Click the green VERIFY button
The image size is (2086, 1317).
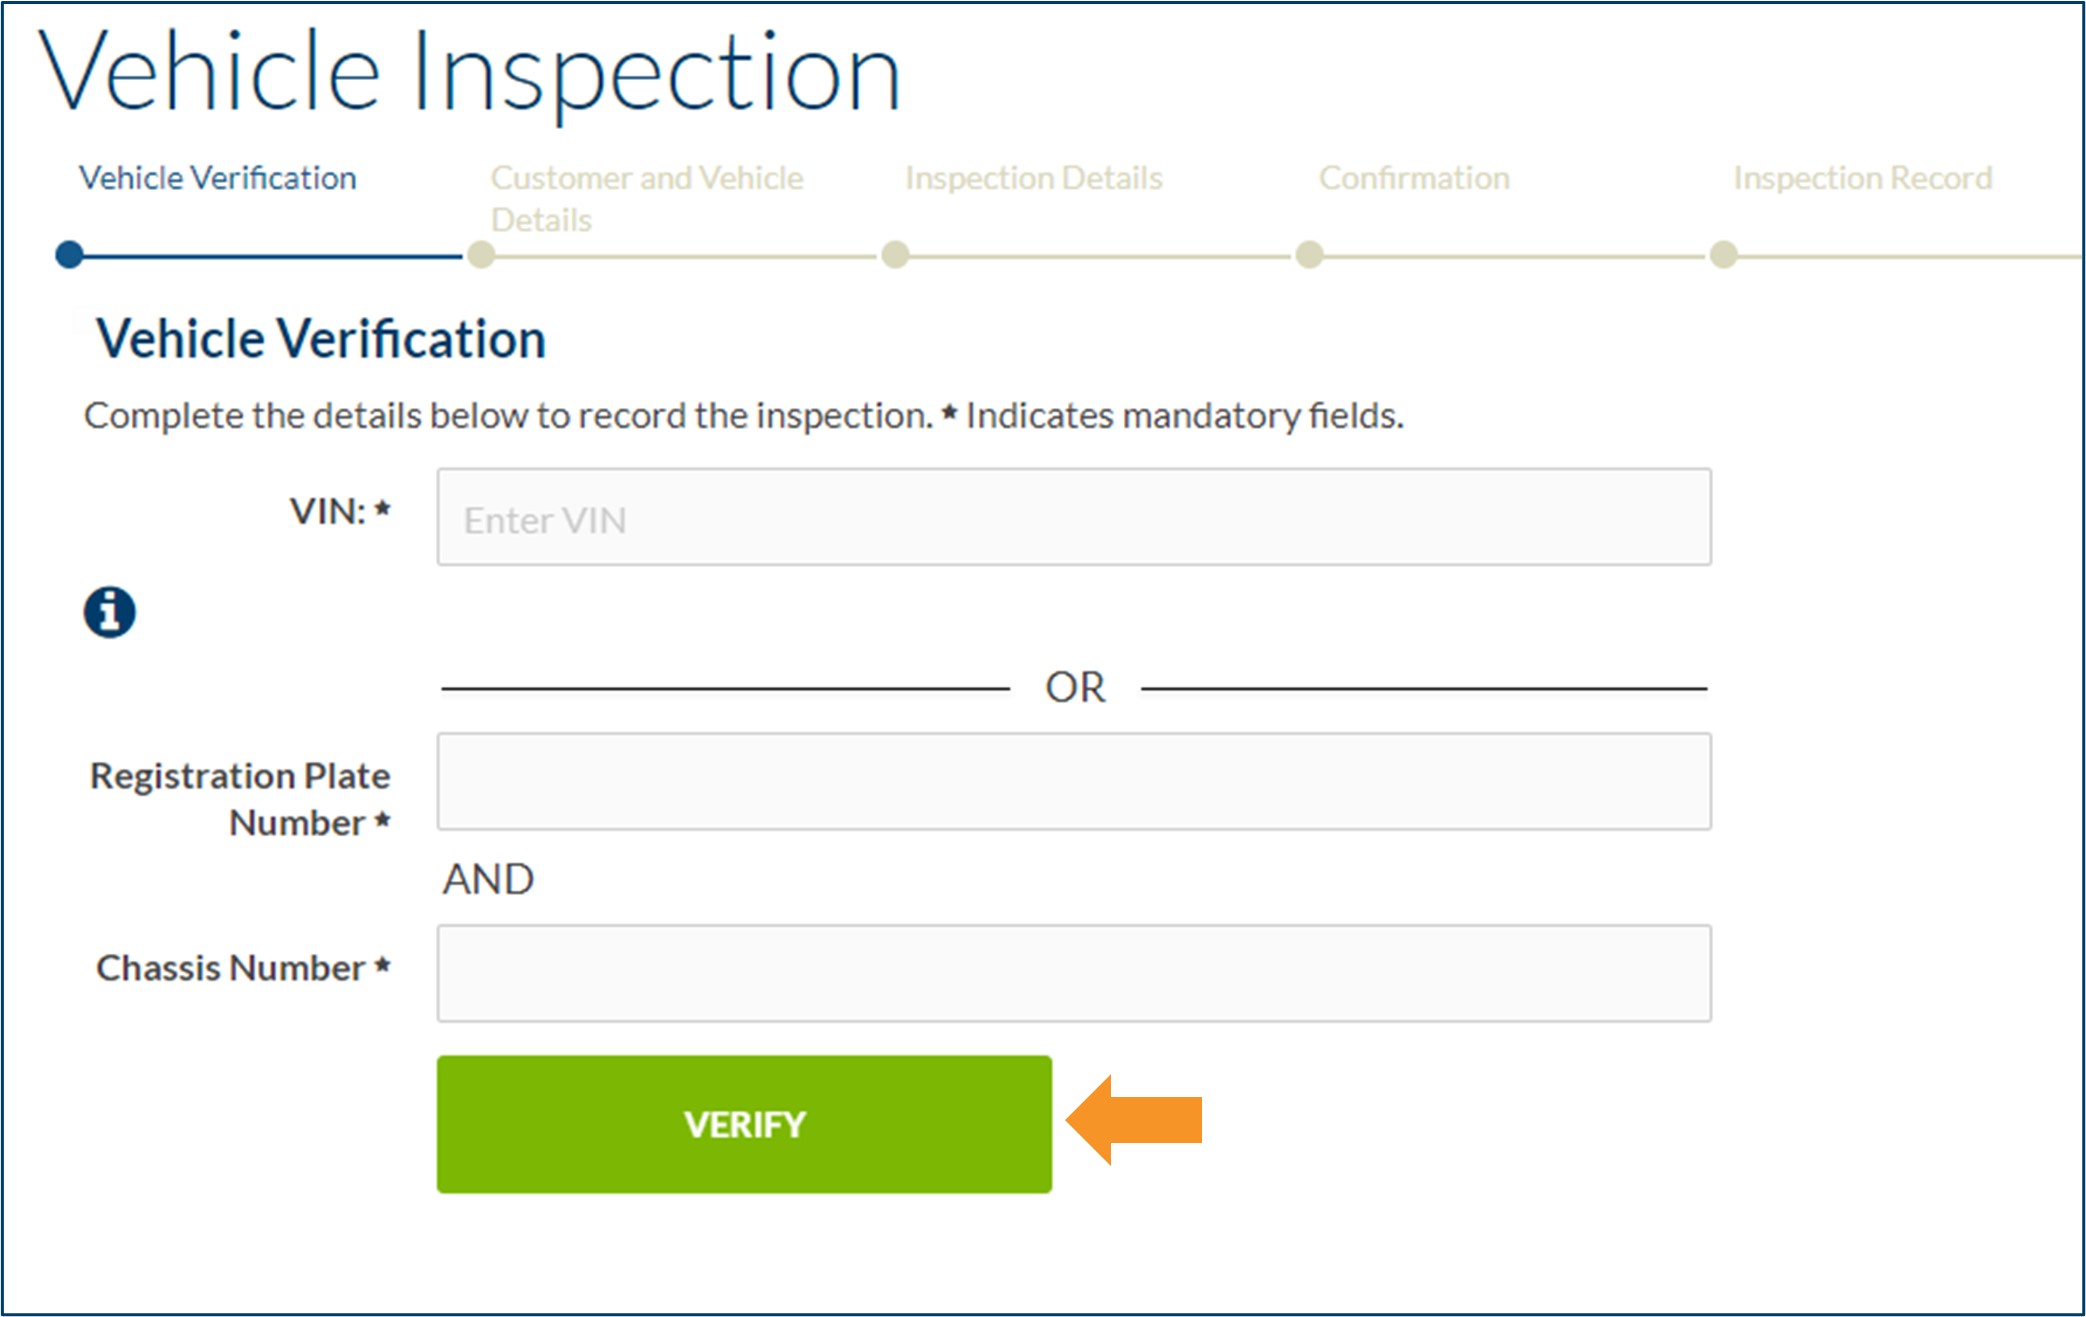point(743,1124)
